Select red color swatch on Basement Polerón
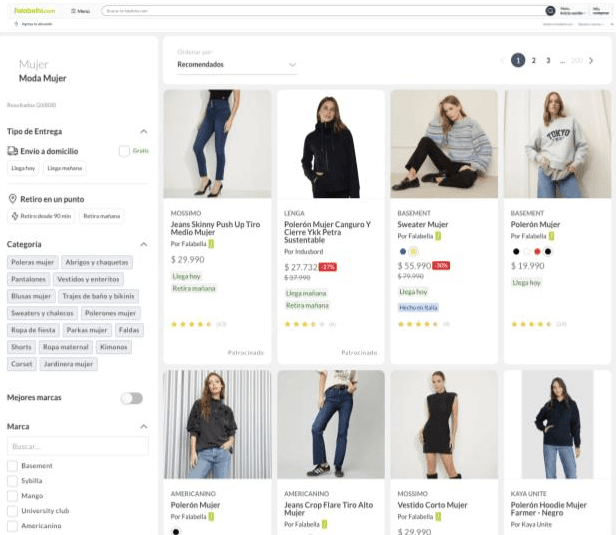 pos(537,251)
